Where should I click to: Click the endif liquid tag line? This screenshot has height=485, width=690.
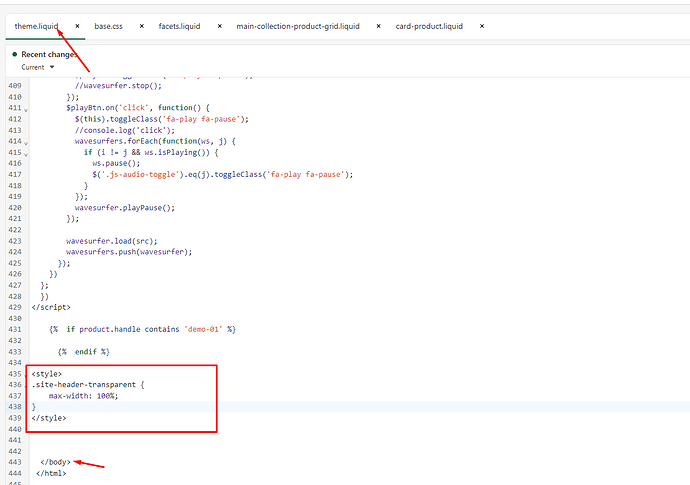84,352
